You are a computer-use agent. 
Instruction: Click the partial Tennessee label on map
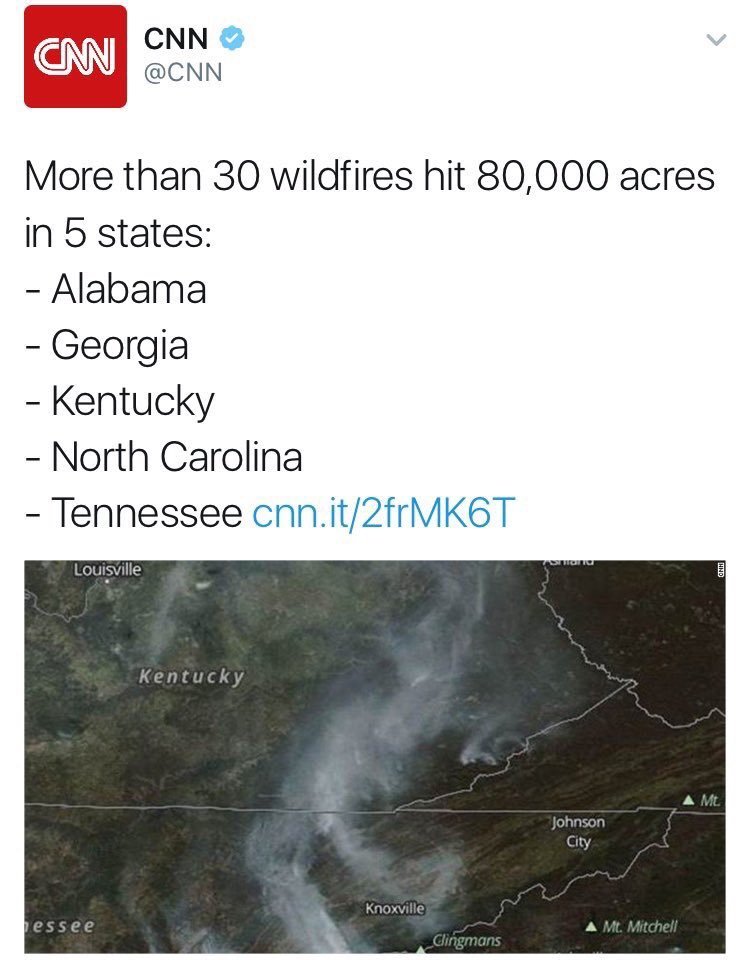(60, 925)
